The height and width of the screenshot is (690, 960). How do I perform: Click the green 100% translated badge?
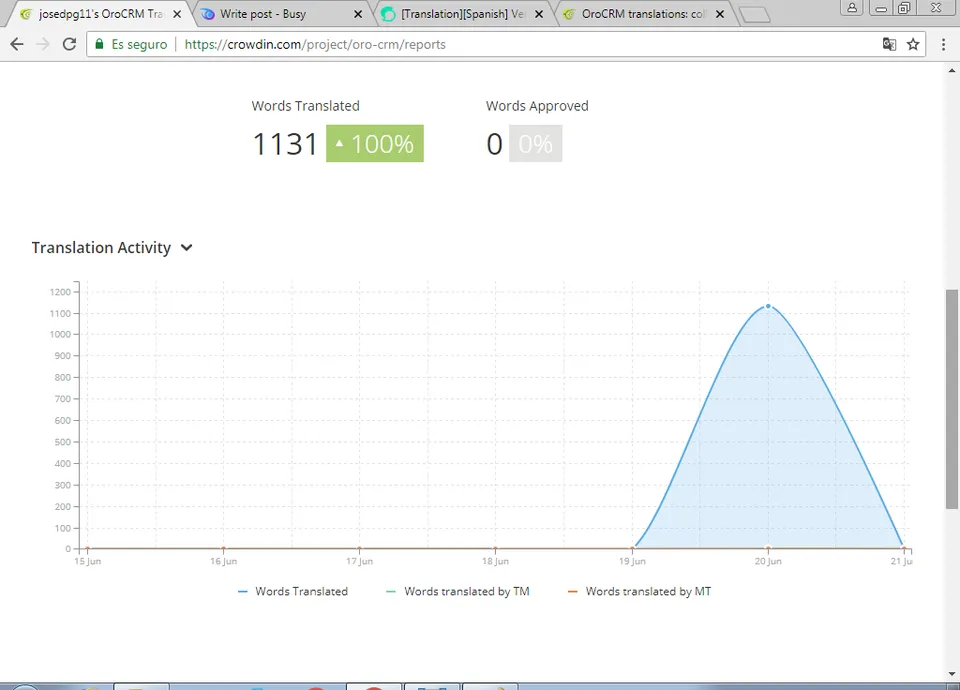coord(375,144)
